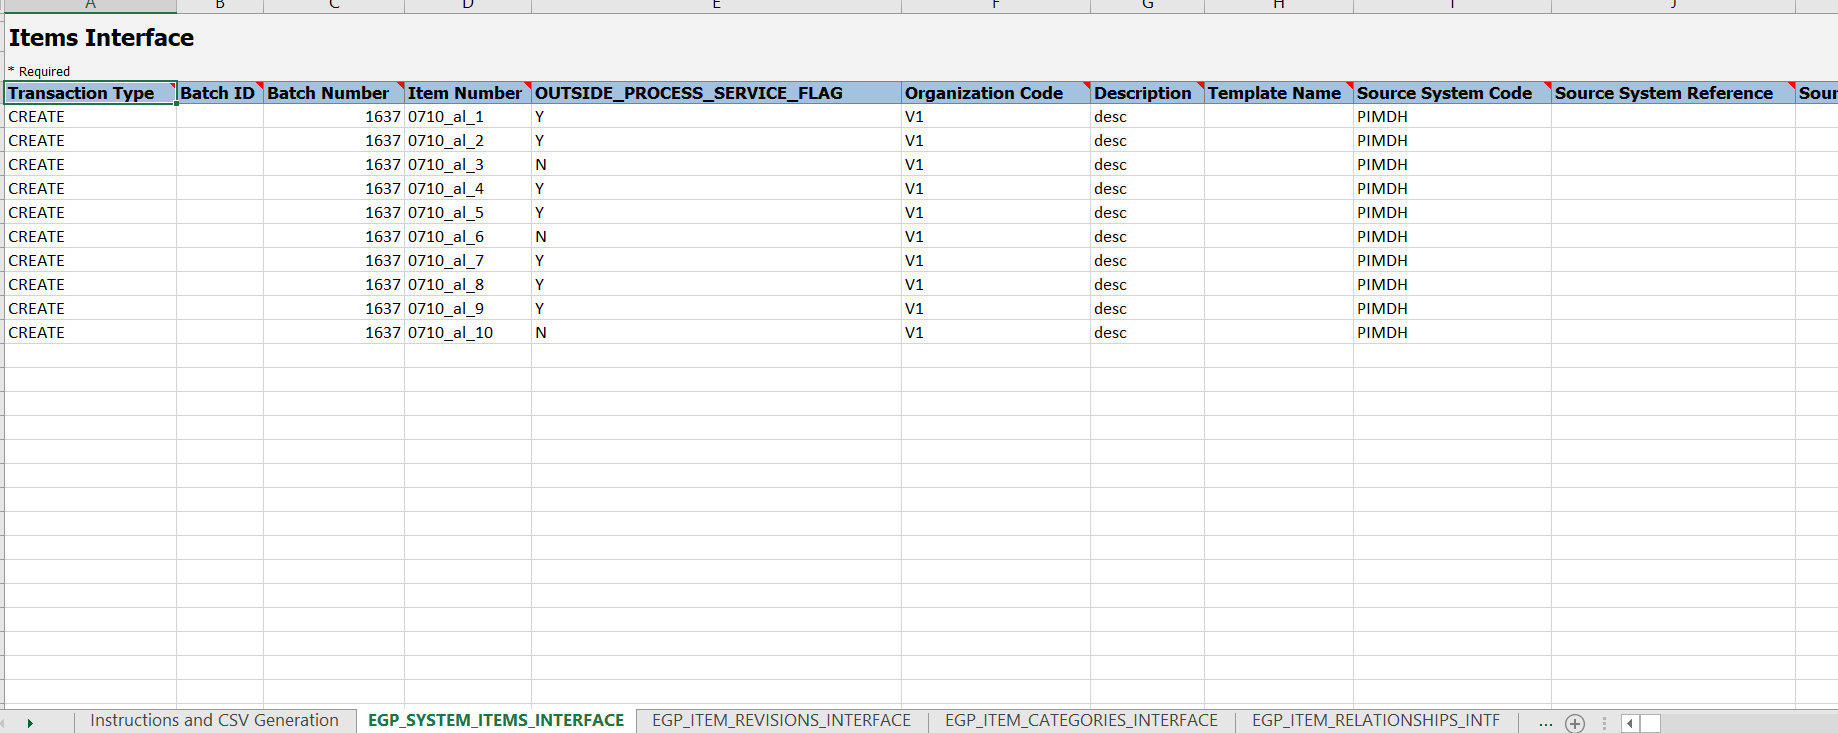Click the horizontal scrollbar thumb

(1650, 723)
